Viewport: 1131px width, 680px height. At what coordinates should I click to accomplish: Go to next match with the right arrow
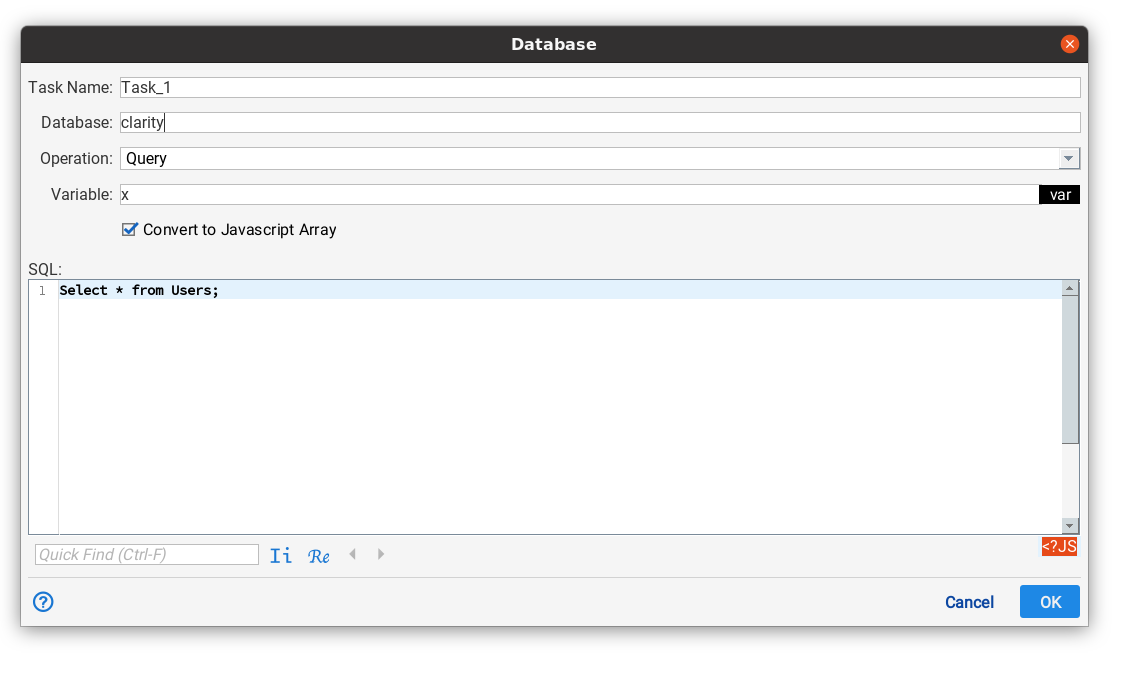(381, 554)
